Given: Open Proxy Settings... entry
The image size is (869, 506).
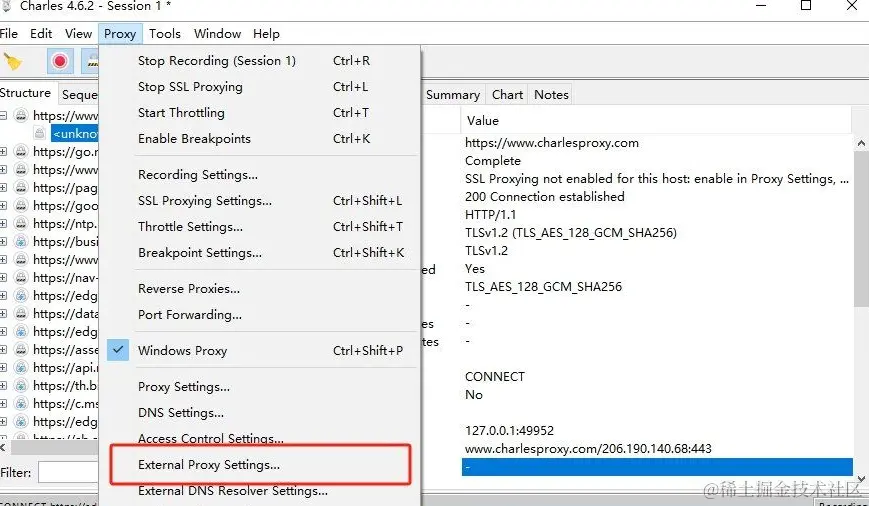Looking at the screenshot, I should 261,387.
